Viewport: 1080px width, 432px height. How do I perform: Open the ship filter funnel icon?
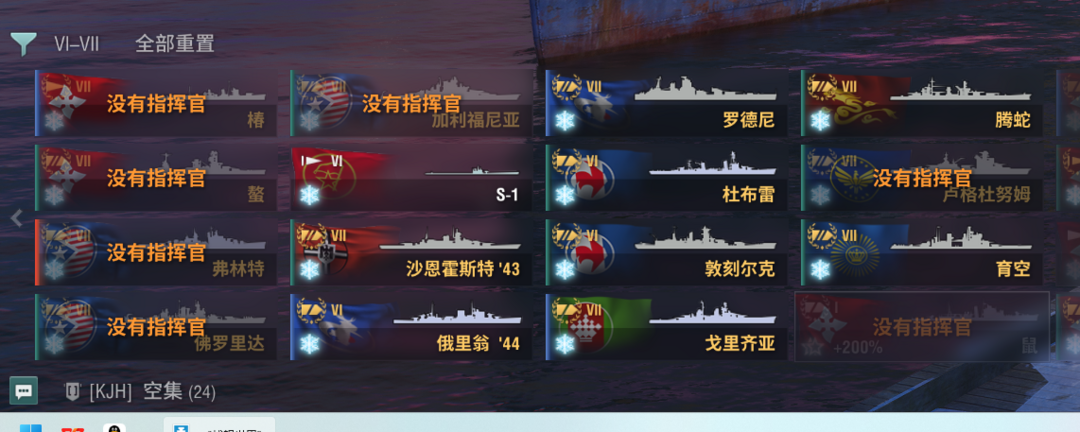[23, 43]
